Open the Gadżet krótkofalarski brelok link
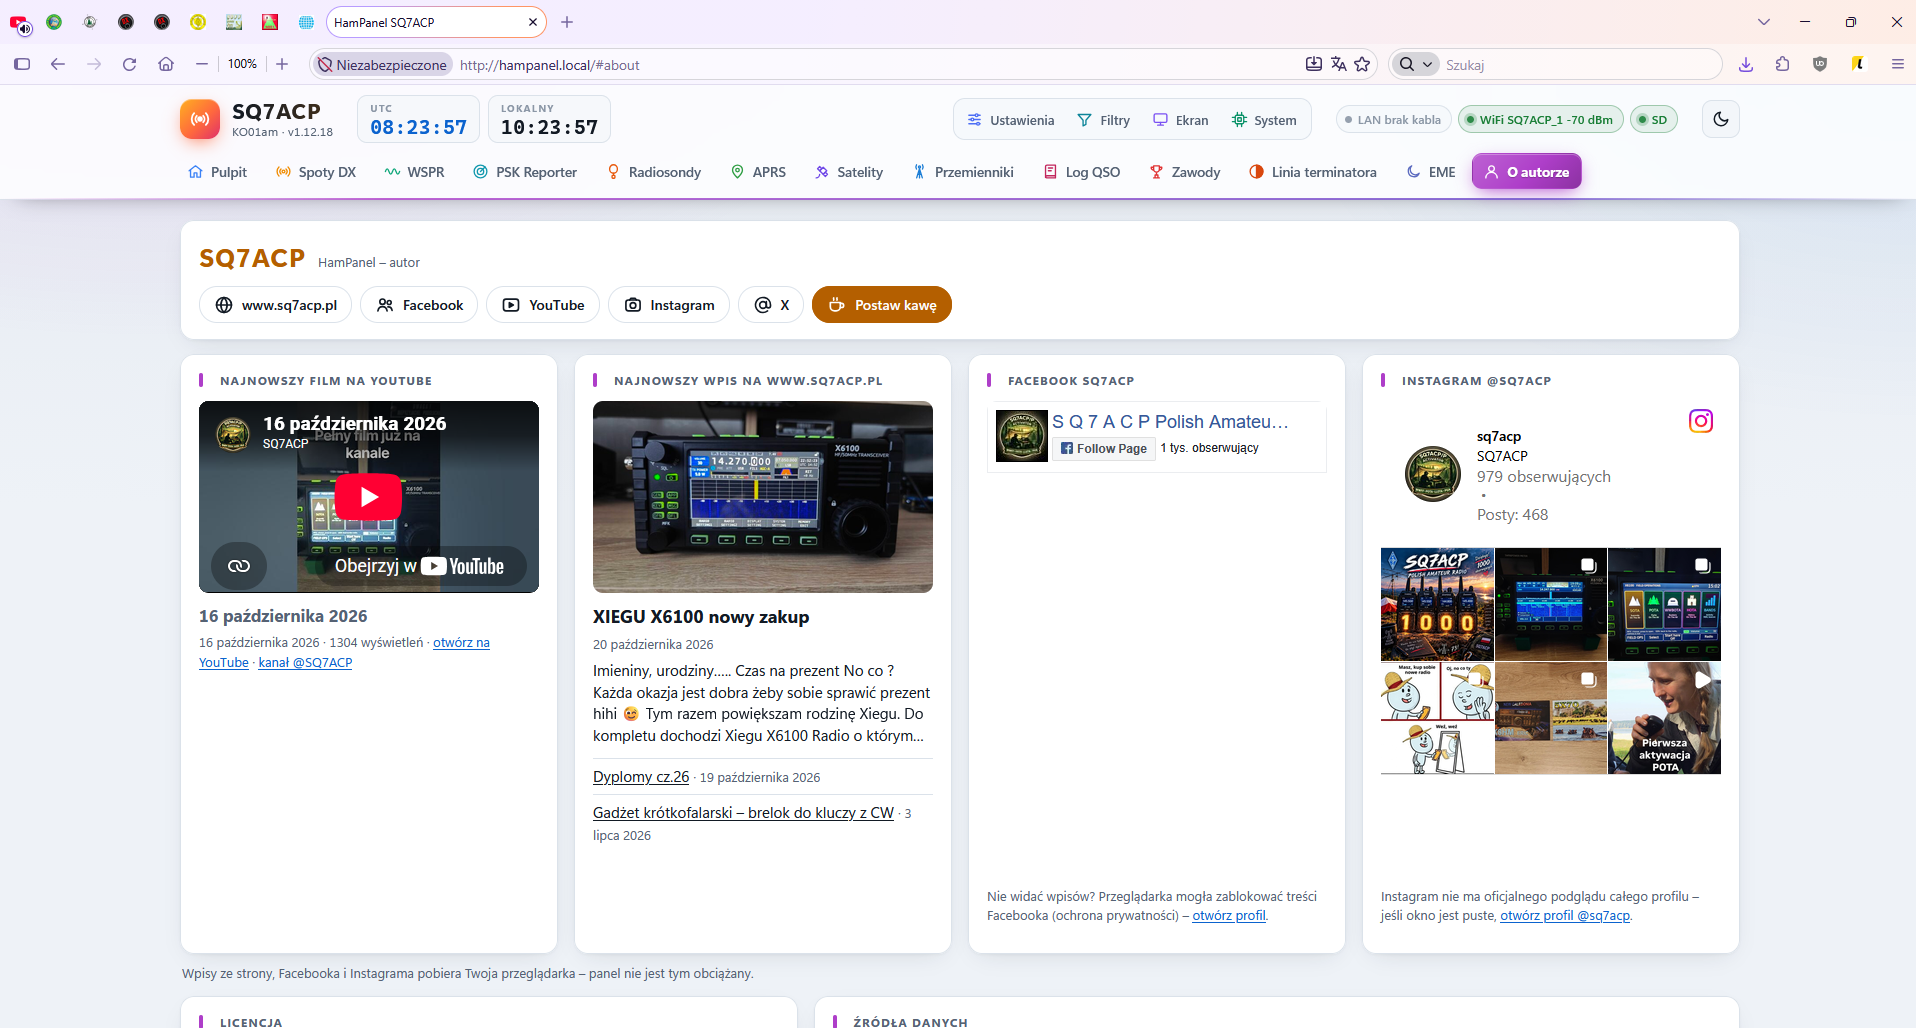1916x1028 pixels. [x=743, y=813]
